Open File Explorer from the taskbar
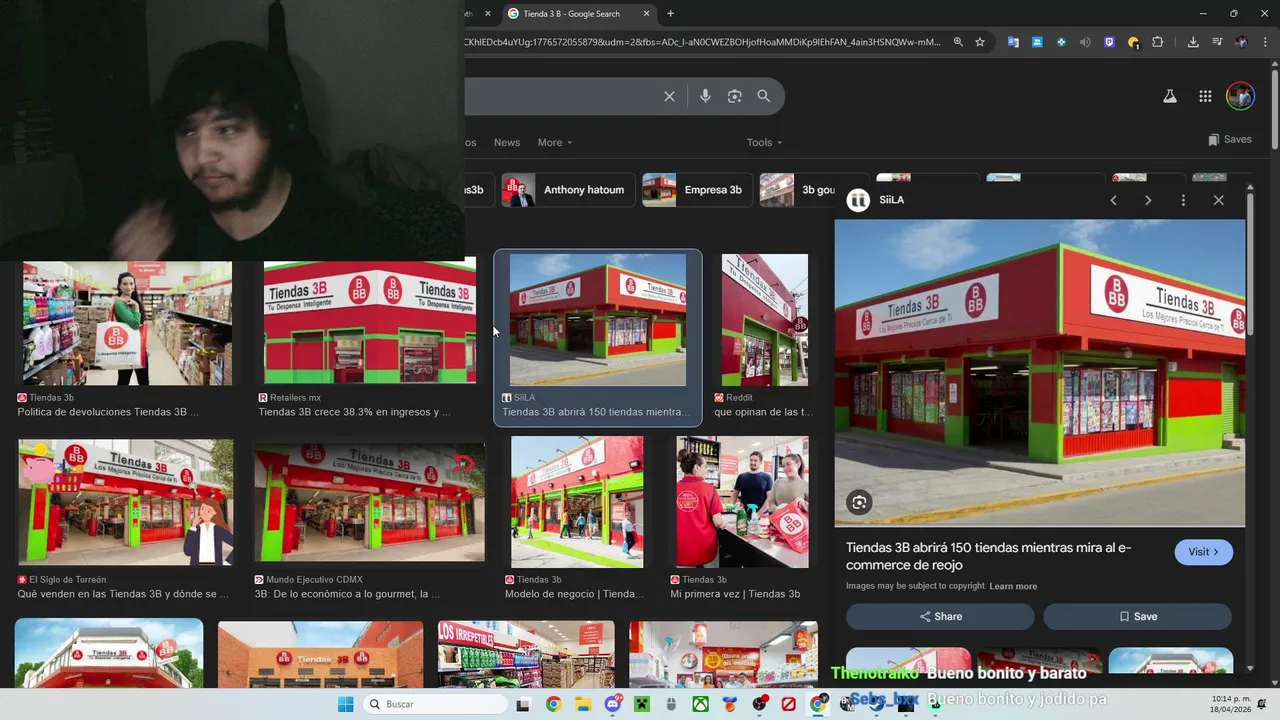 [x=583, y=704]
